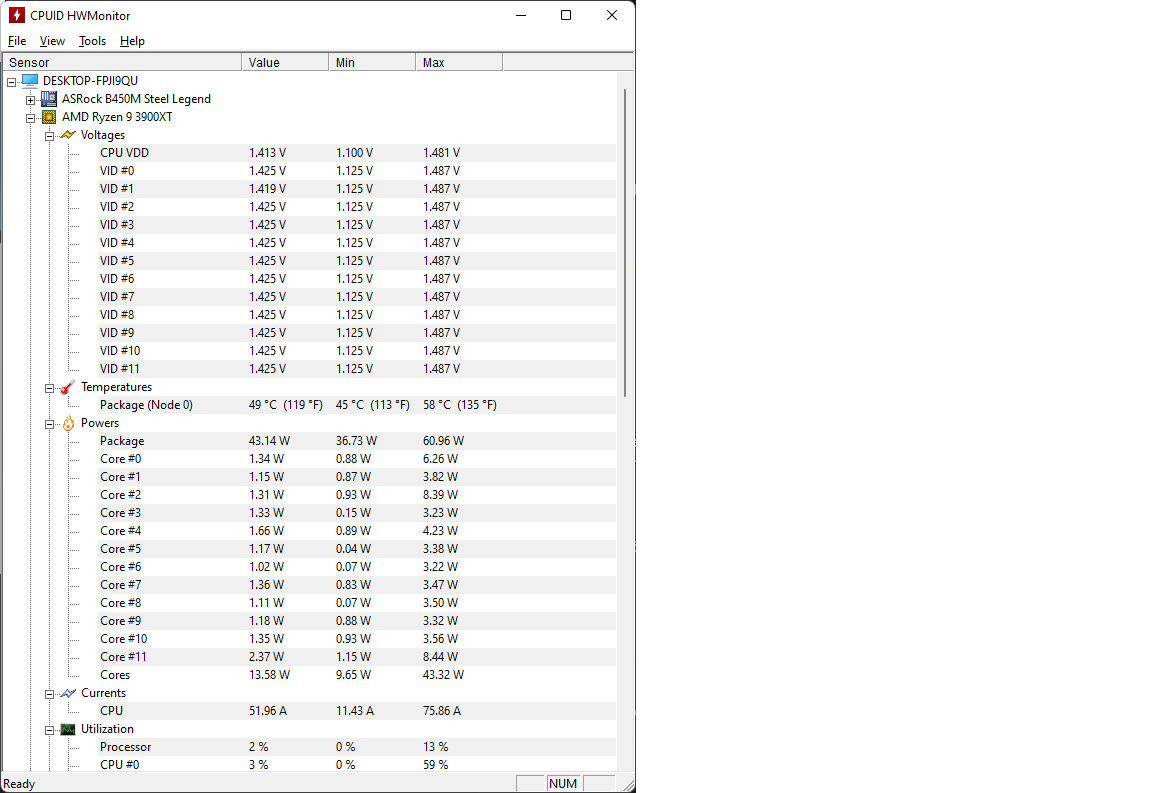Viewport: 1152px width, 793px height.
Task: Select the Core #0 power row
Action: 356,459
